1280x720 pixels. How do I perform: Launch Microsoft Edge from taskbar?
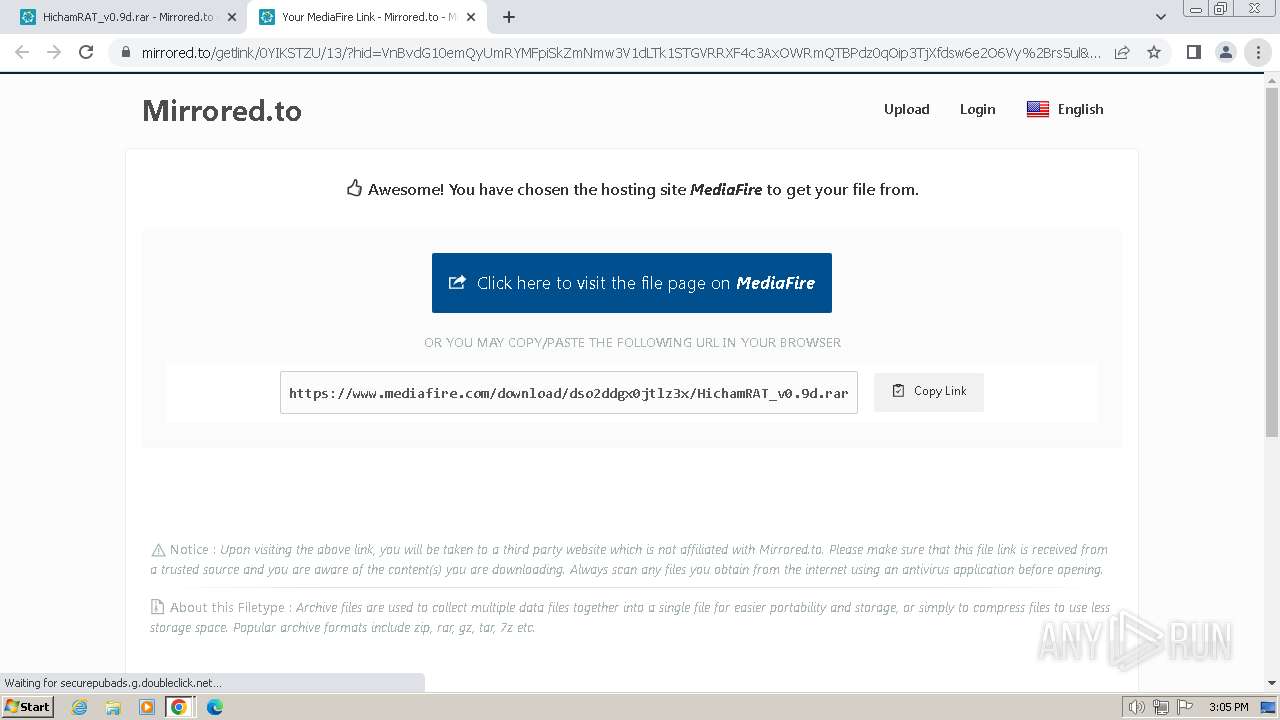(215, 707)
